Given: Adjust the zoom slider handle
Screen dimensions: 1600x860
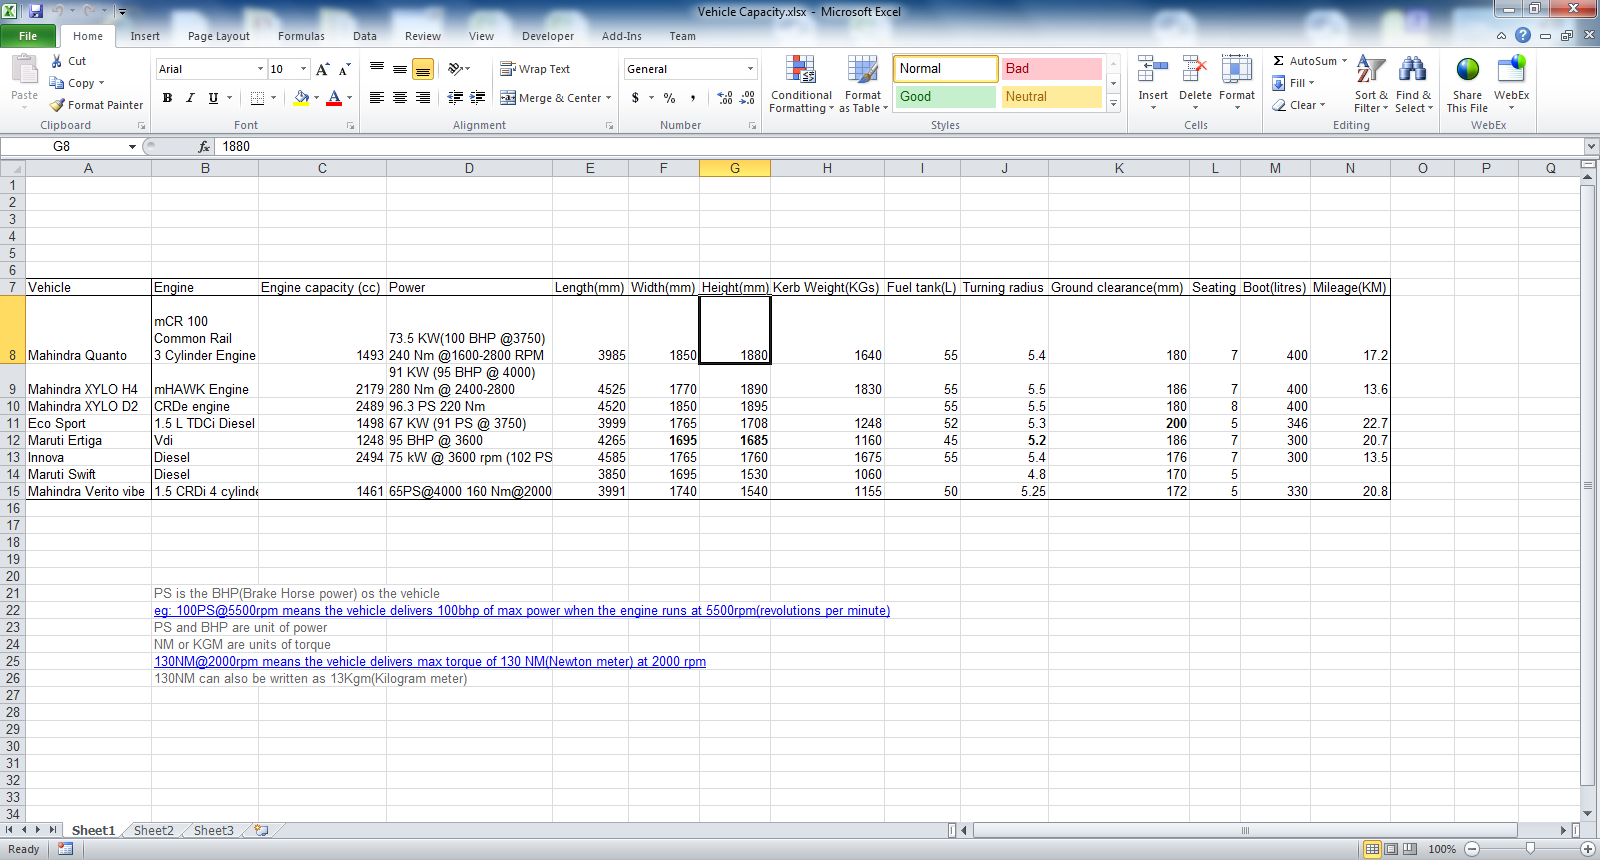Looking at the screenshot, I should [1530, 849].
